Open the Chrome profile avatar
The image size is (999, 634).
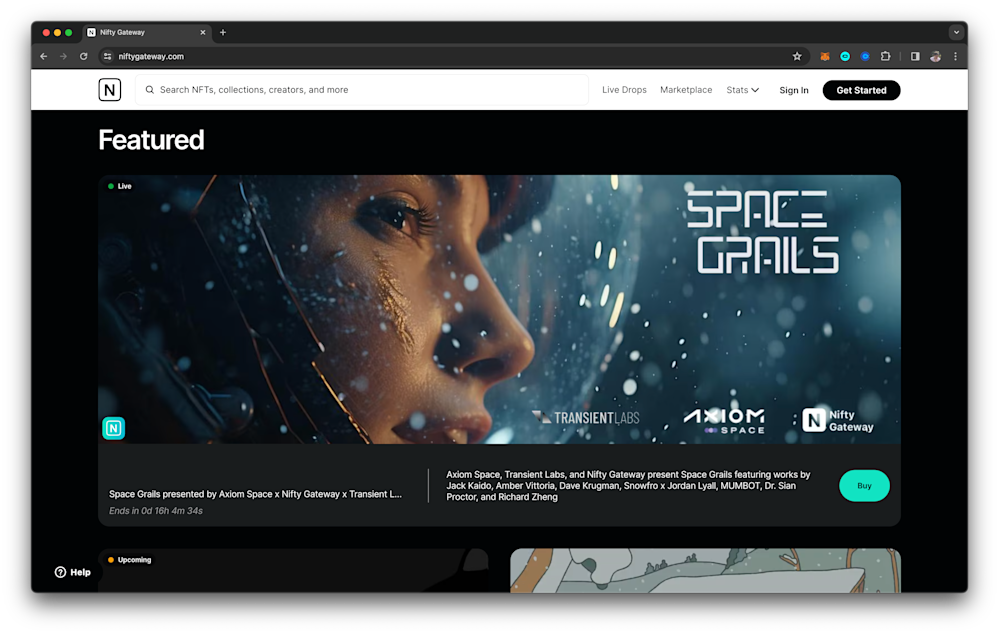click(x=935, y=57)
